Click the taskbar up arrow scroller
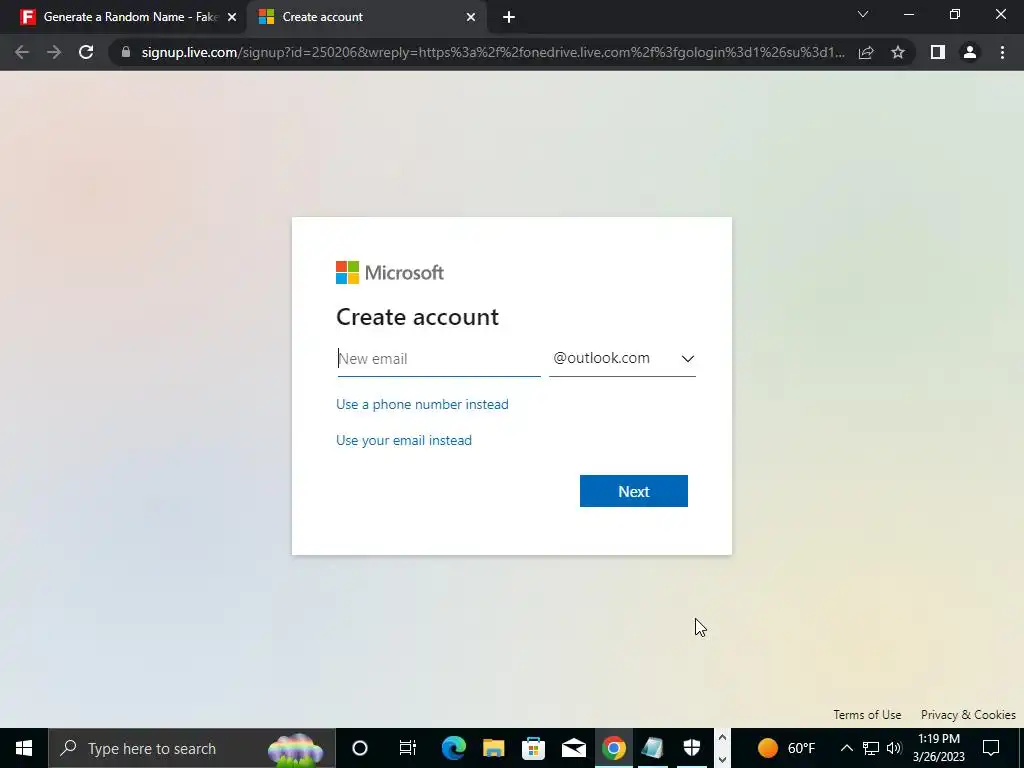Viewport: 1024px width, 768px height. pos(722,737)
